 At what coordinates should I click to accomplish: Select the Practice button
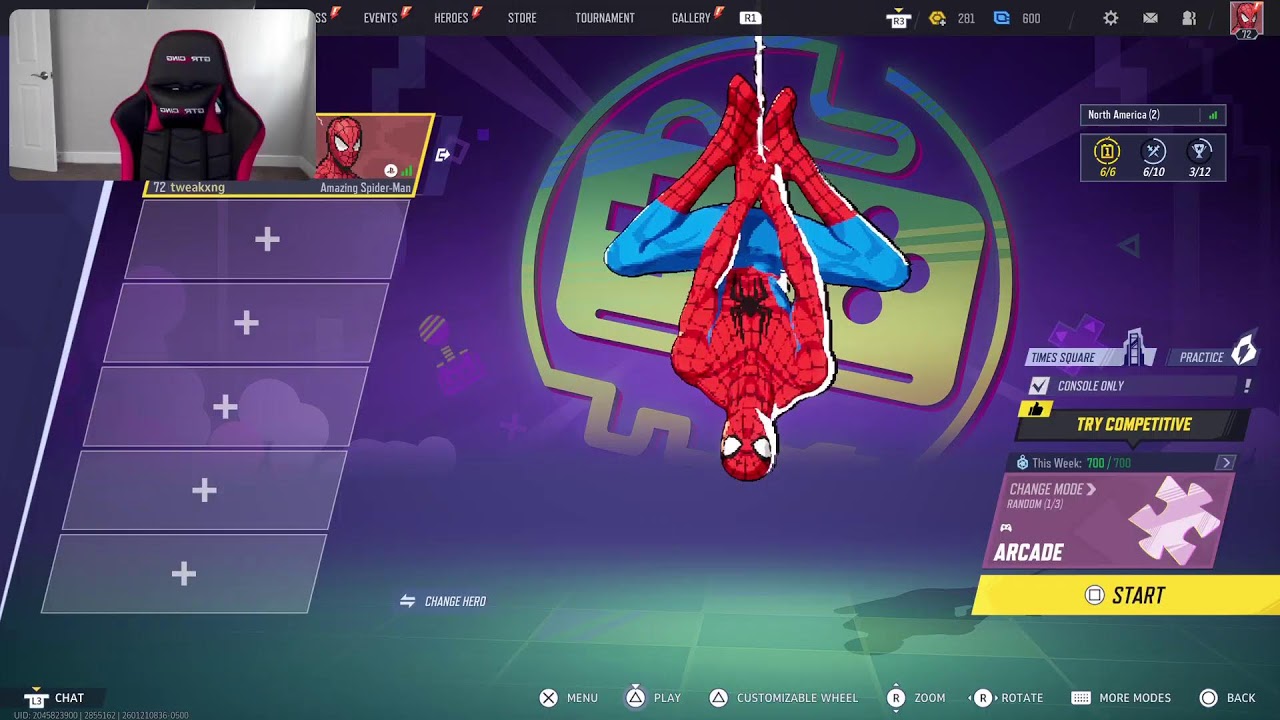click(x=1214, y=357)
